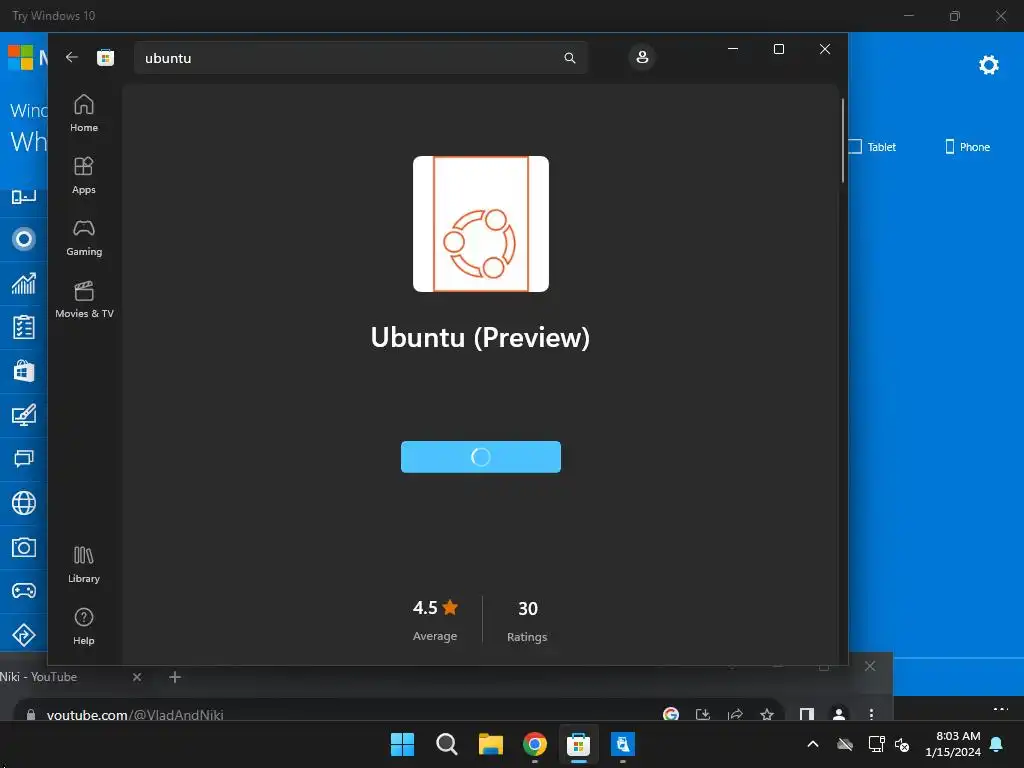This screenshot has width=1024, height=768.
Task: Click the multi-window icon in blue sidebar
Action: 24,458
